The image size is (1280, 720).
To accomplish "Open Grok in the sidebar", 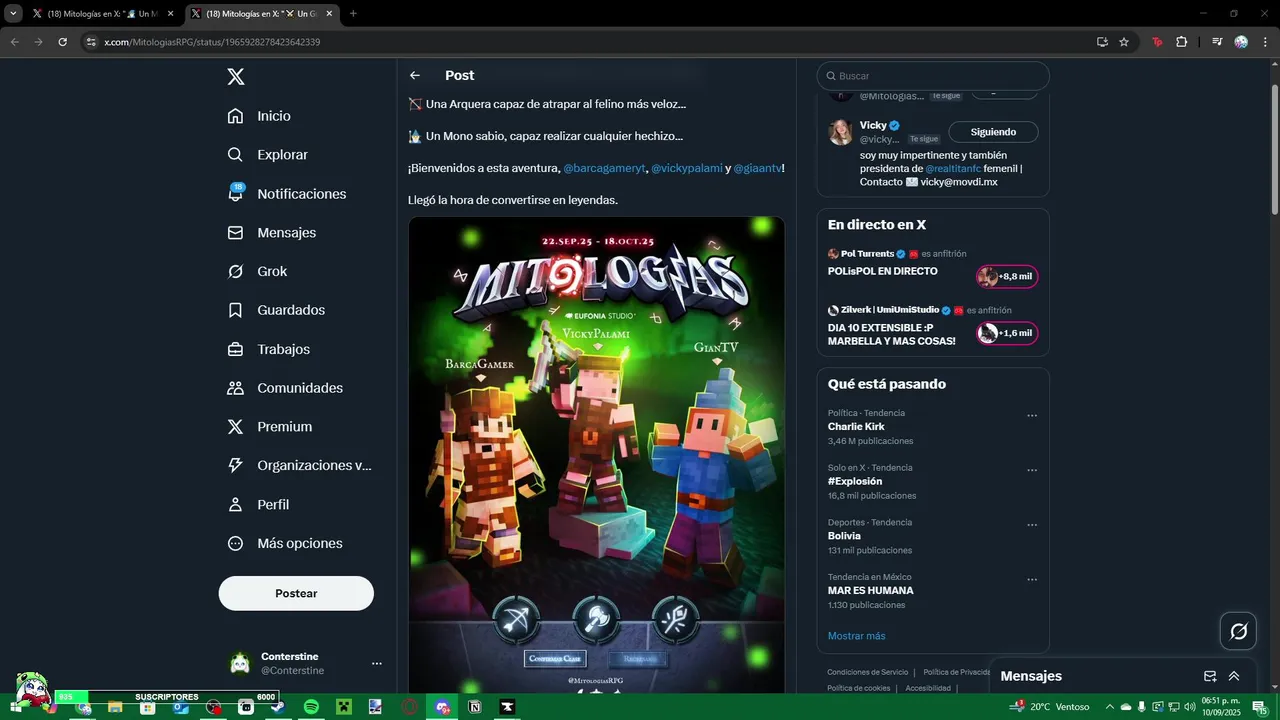I will (257, 271).
